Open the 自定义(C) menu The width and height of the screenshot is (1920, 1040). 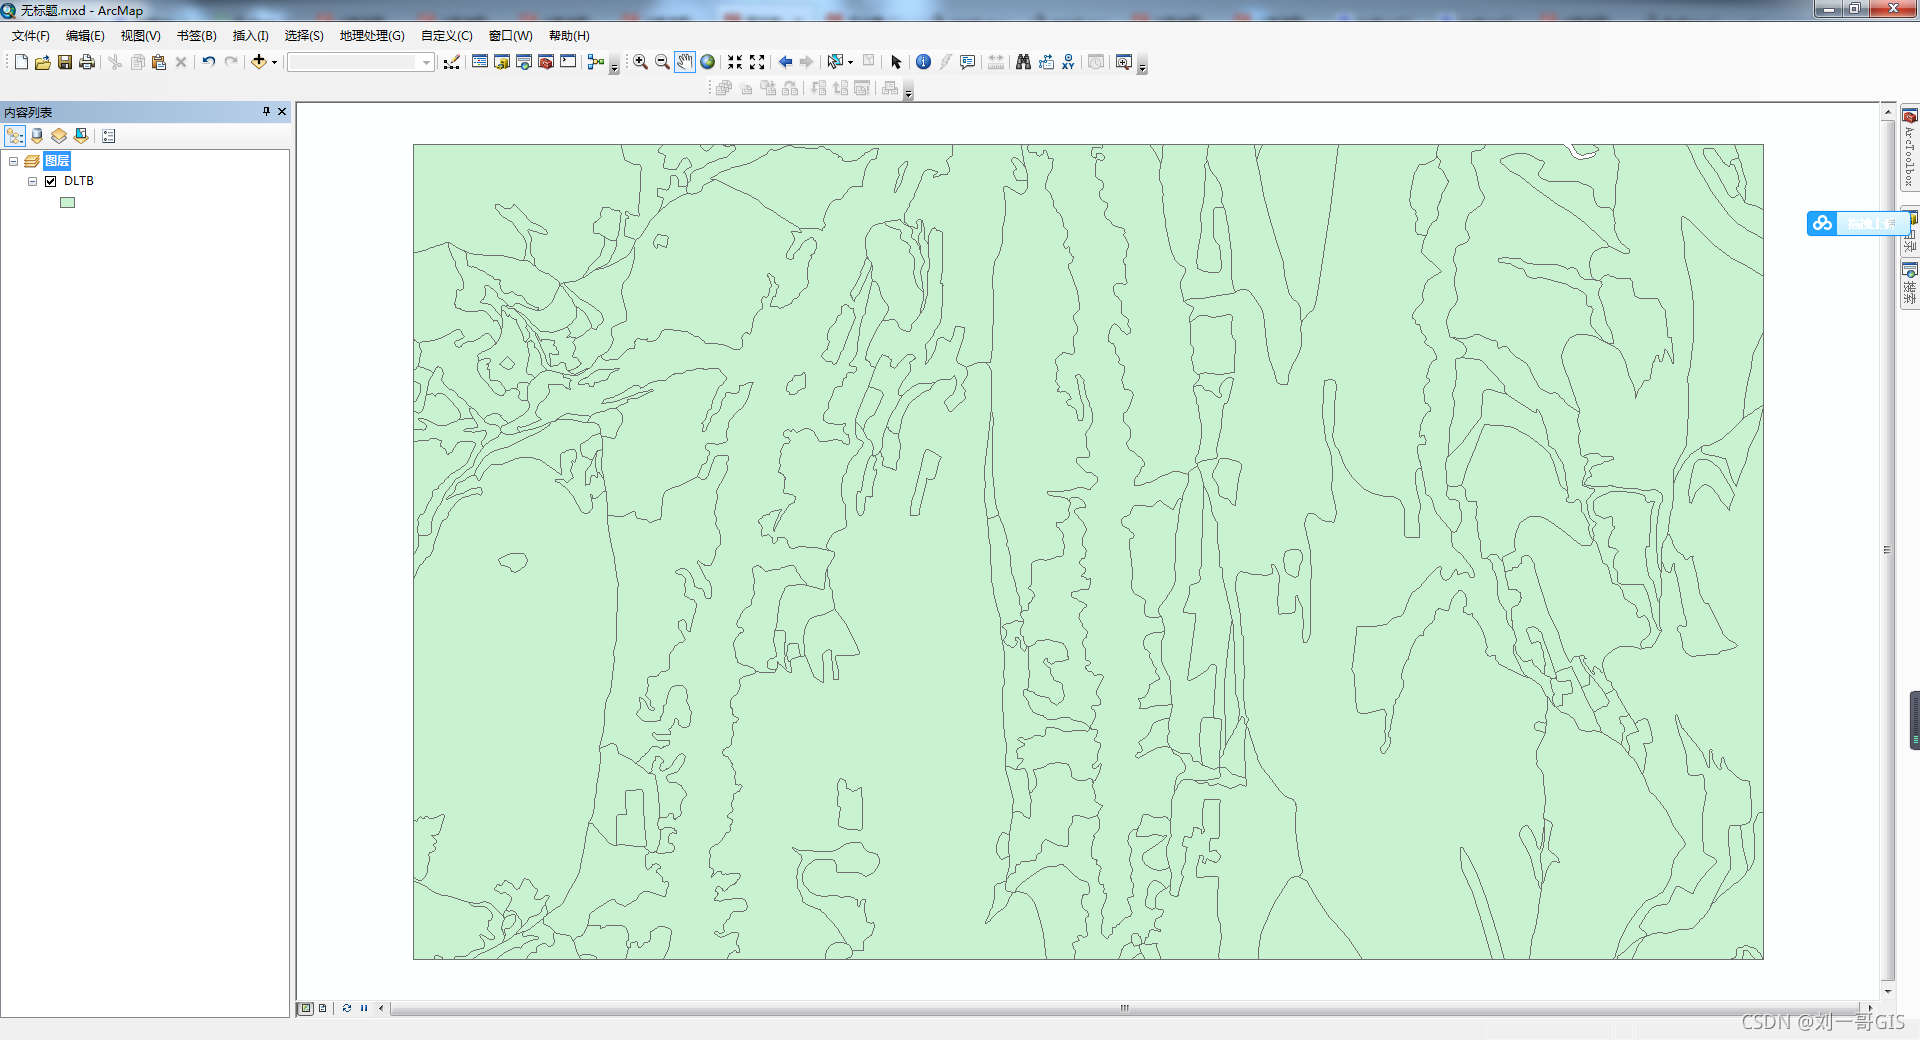(447, 36)
